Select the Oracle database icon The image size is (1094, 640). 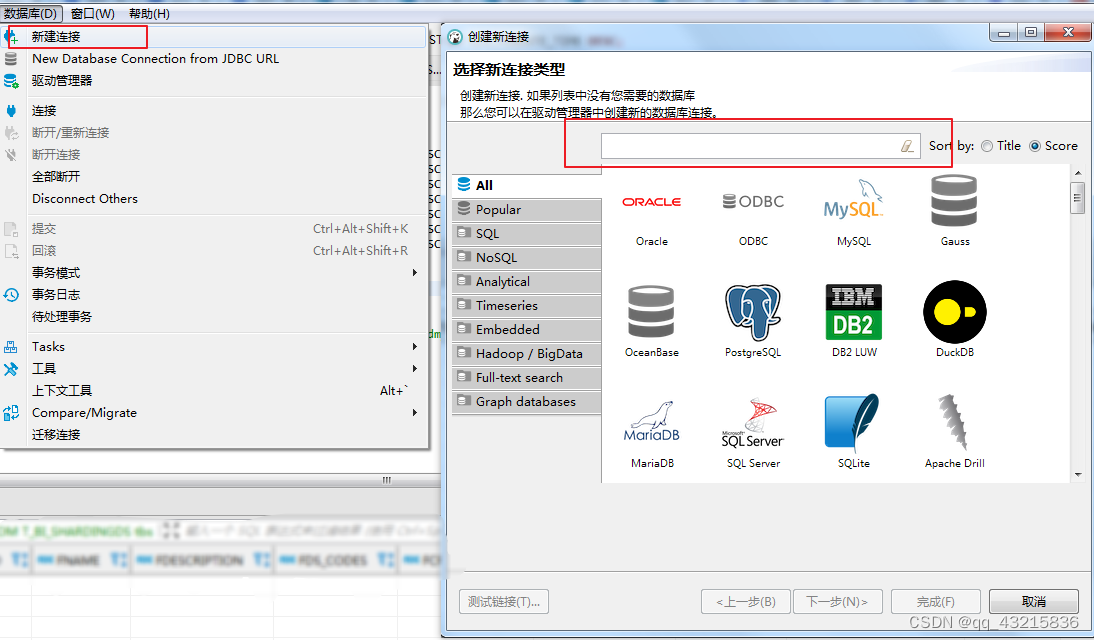652,202
